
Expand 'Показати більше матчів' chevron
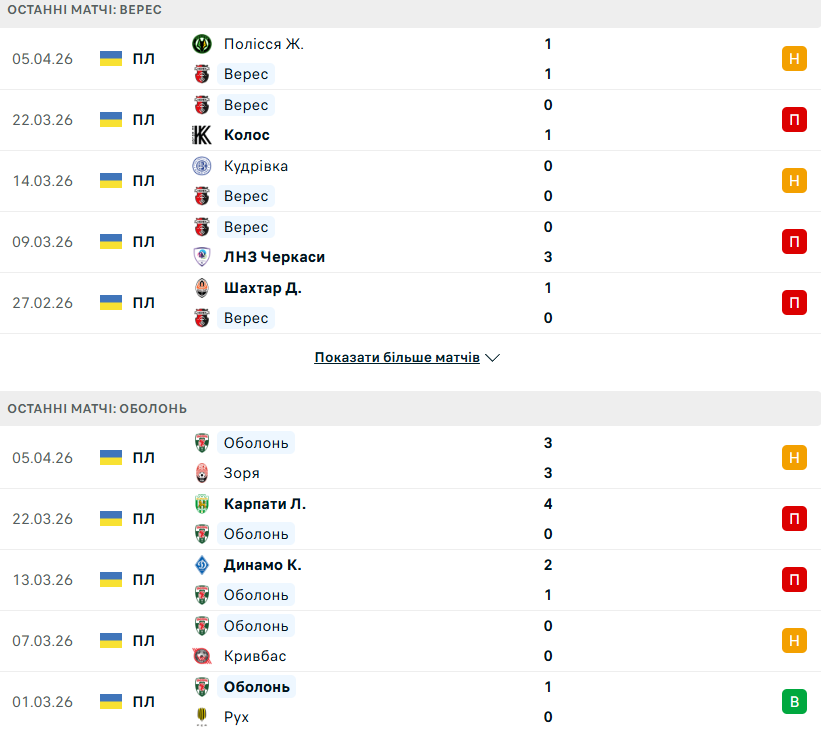(492, 358)
